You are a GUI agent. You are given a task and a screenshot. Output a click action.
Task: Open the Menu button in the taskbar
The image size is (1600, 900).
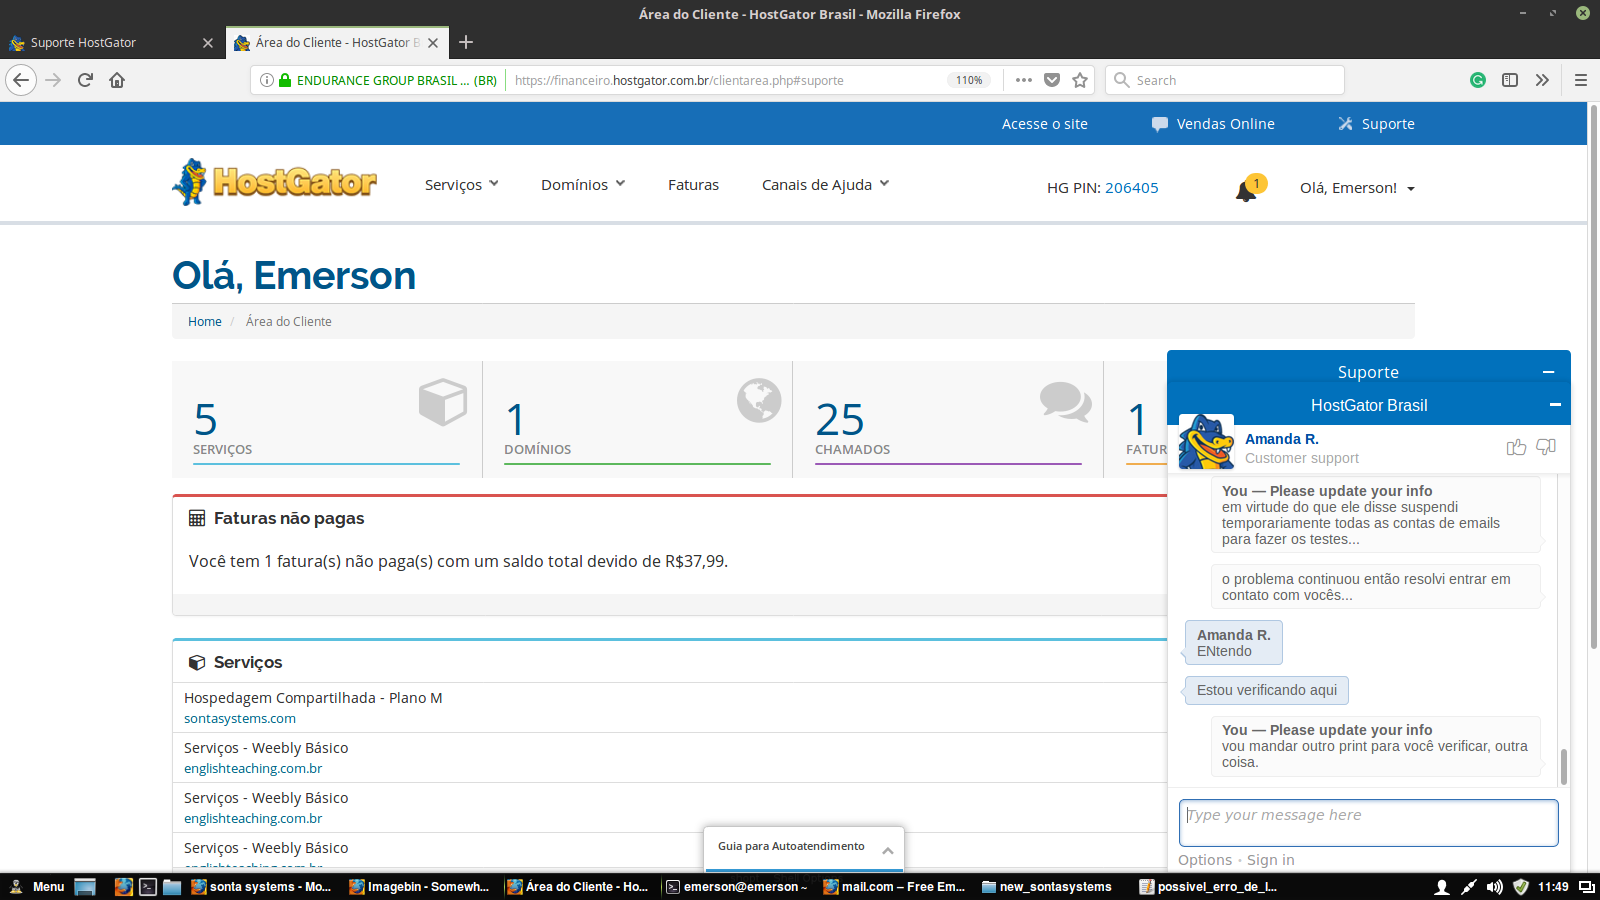click(37, 887)
